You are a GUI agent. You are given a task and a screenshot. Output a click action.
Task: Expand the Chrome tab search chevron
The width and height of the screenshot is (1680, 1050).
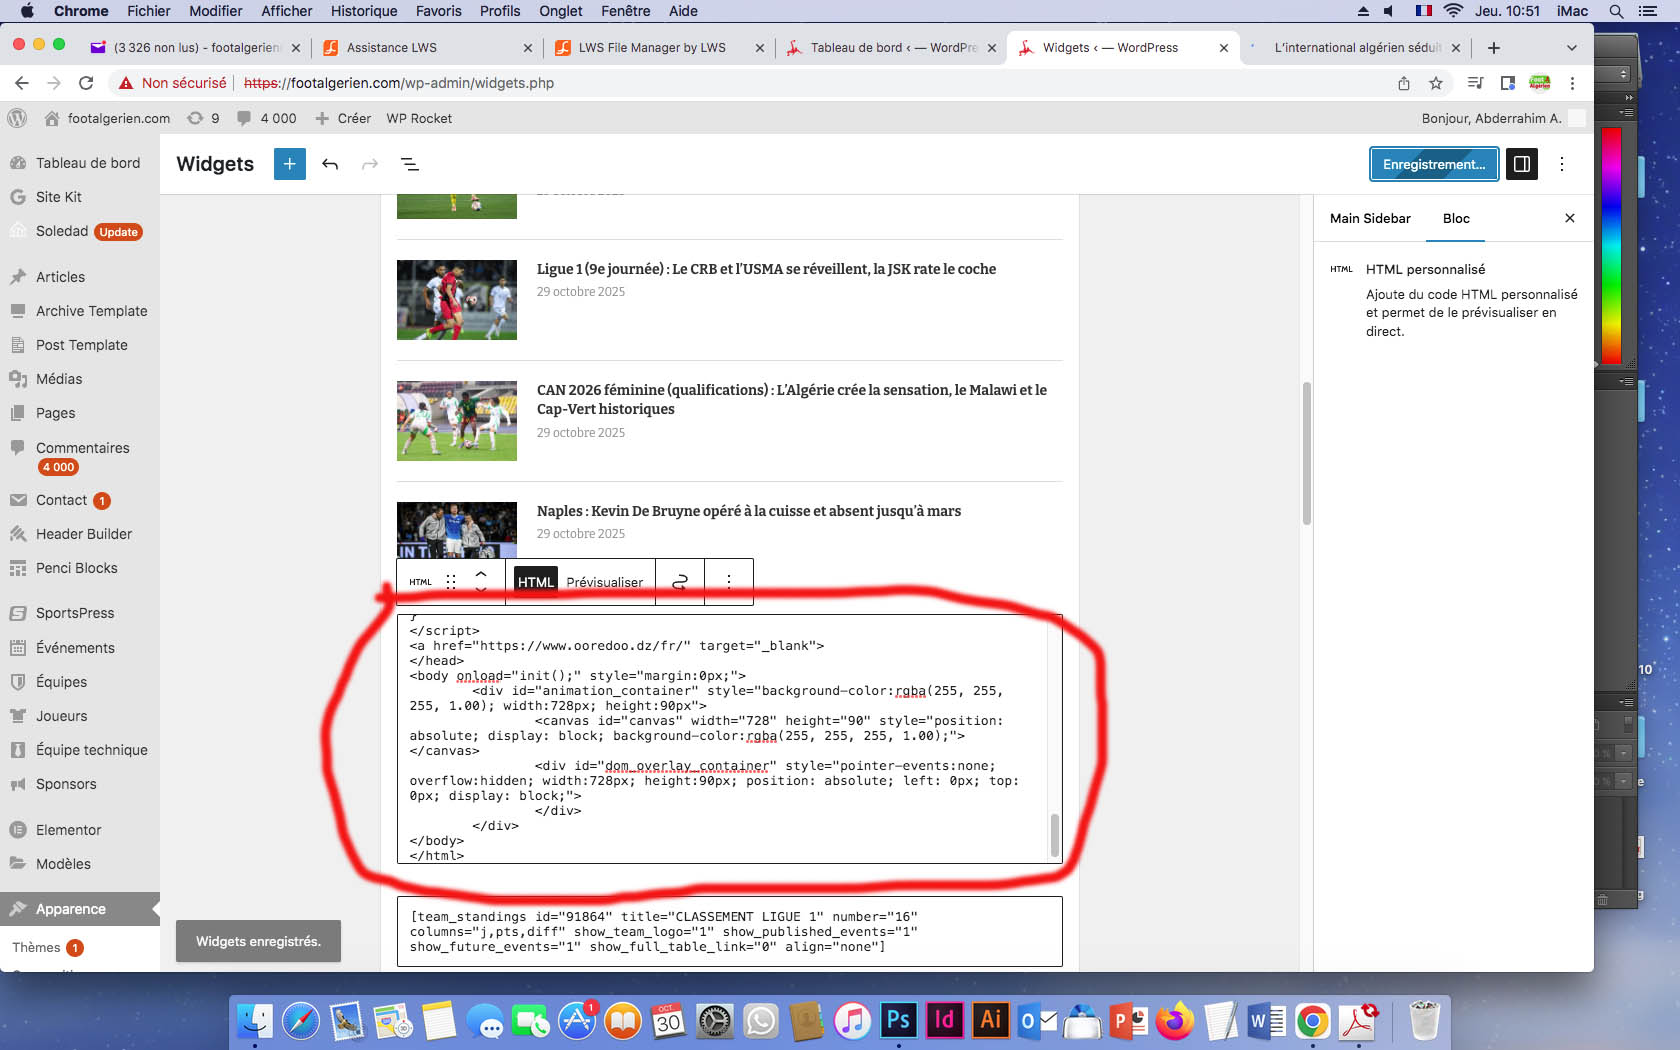1571,47
